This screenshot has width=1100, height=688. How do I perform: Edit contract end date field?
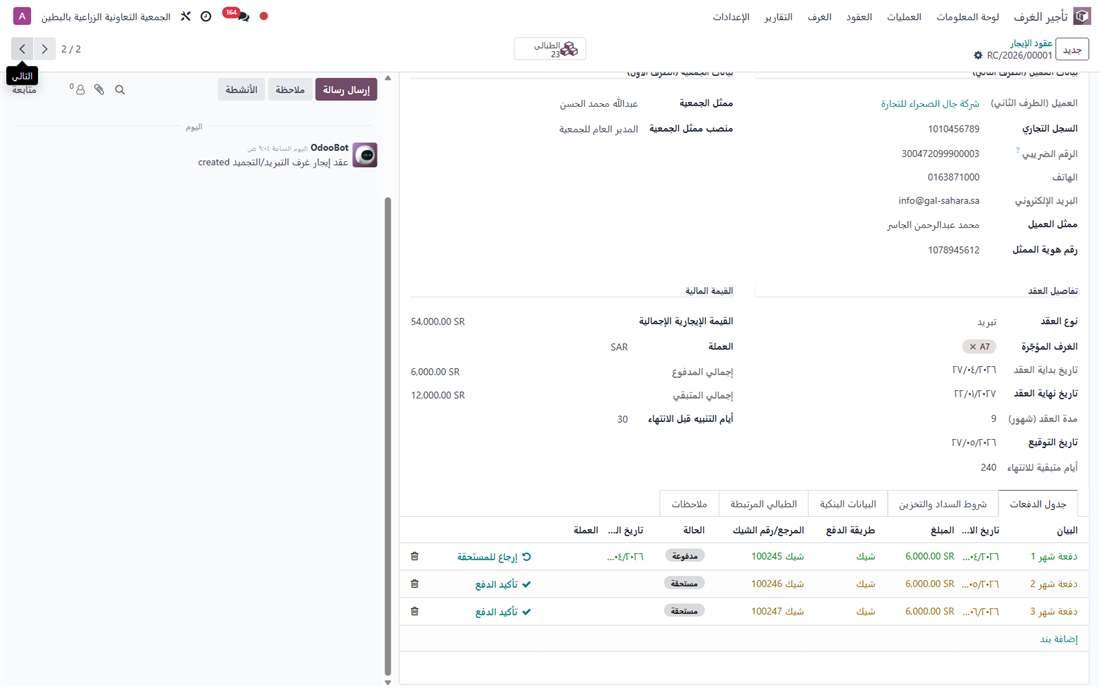click(974, 394)
